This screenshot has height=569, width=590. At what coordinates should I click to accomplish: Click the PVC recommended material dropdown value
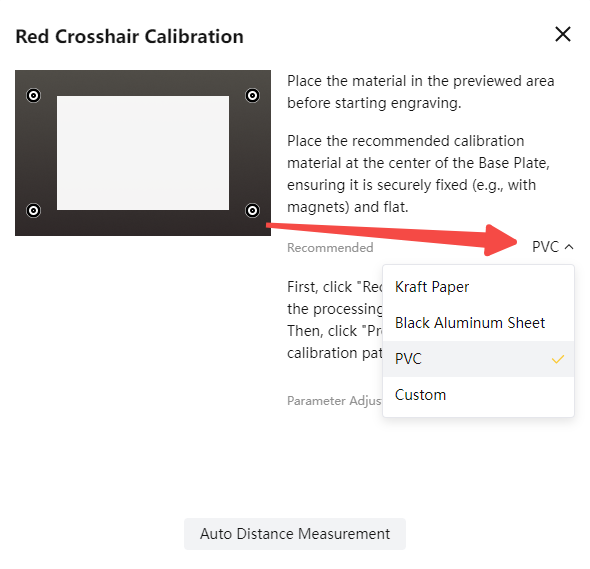coord(545,247)
